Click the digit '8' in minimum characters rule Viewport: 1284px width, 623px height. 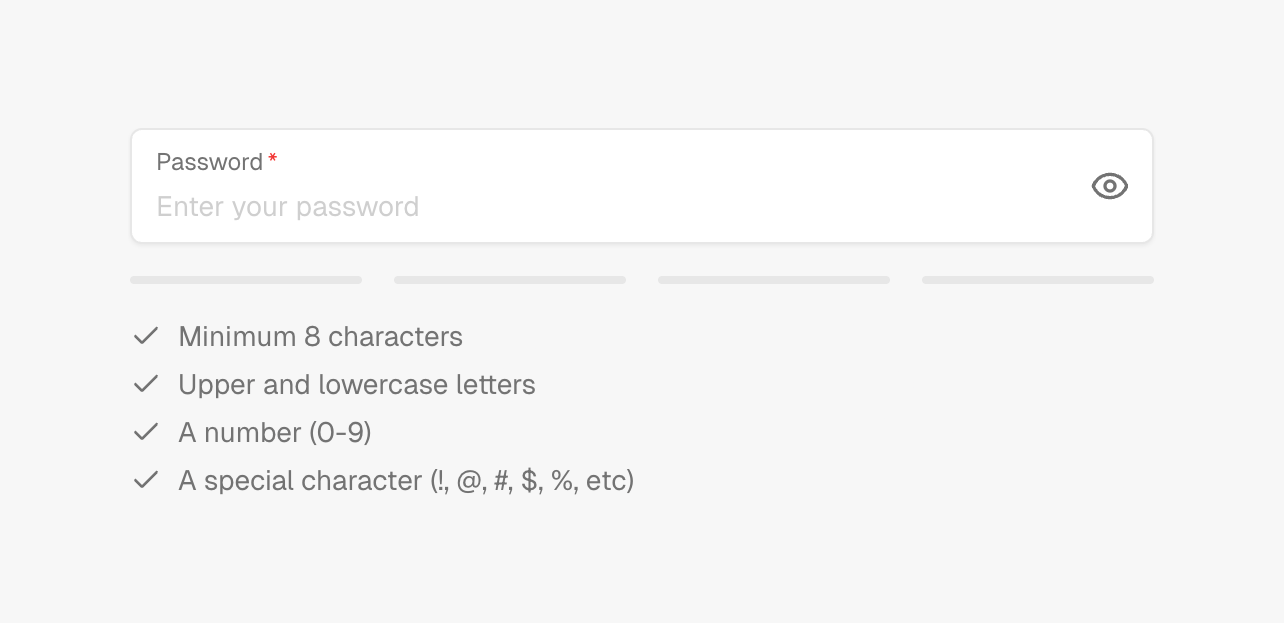(312, 337)
